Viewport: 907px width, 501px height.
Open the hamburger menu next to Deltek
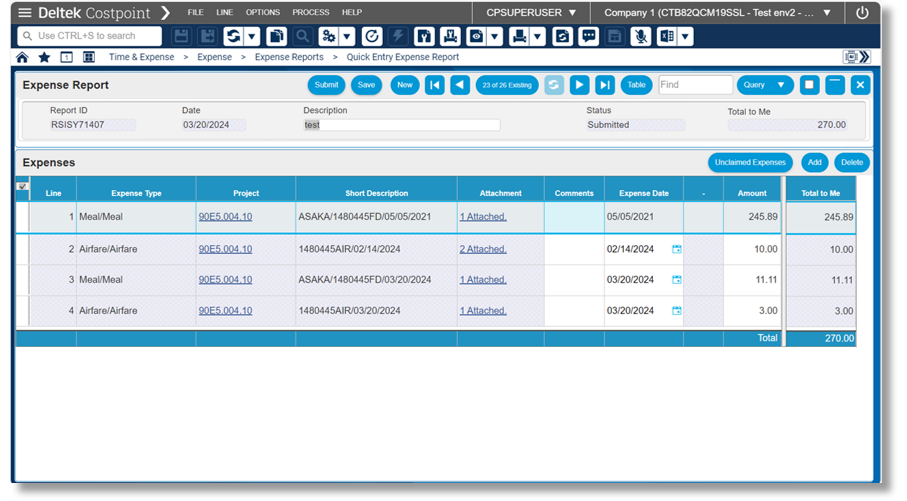[x=25, y=13]
